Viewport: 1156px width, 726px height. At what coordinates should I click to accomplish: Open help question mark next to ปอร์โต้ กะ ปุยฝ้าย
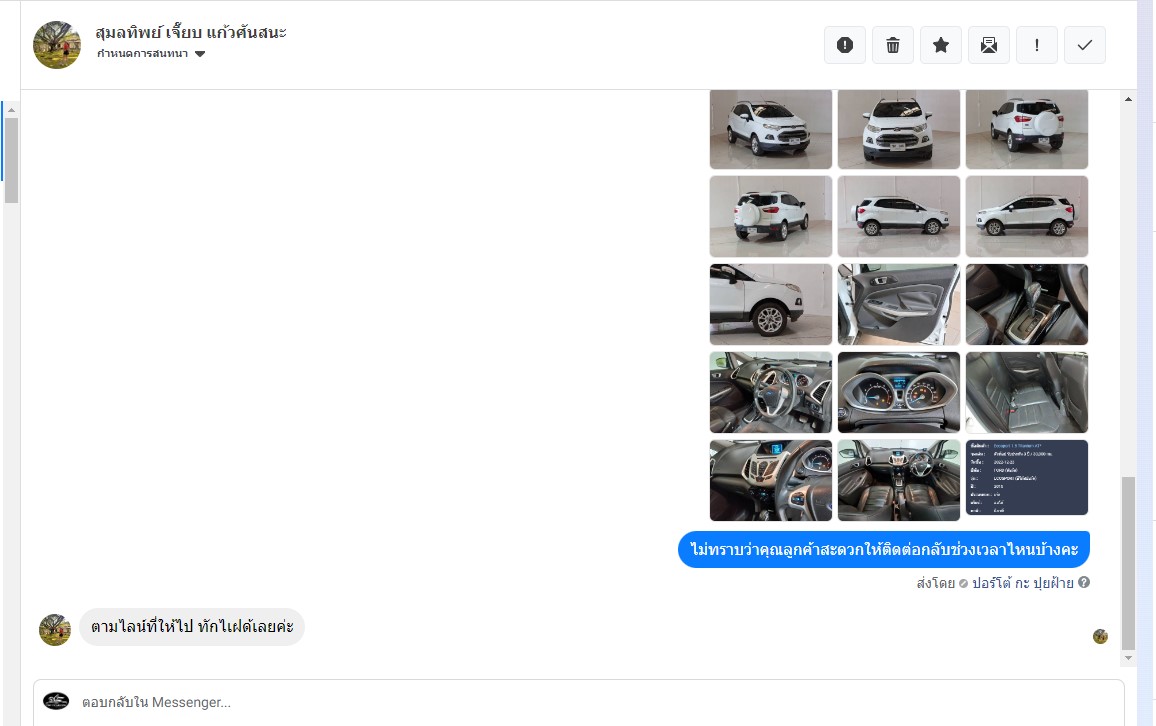pyautogui.click(x=1084, y=582)
